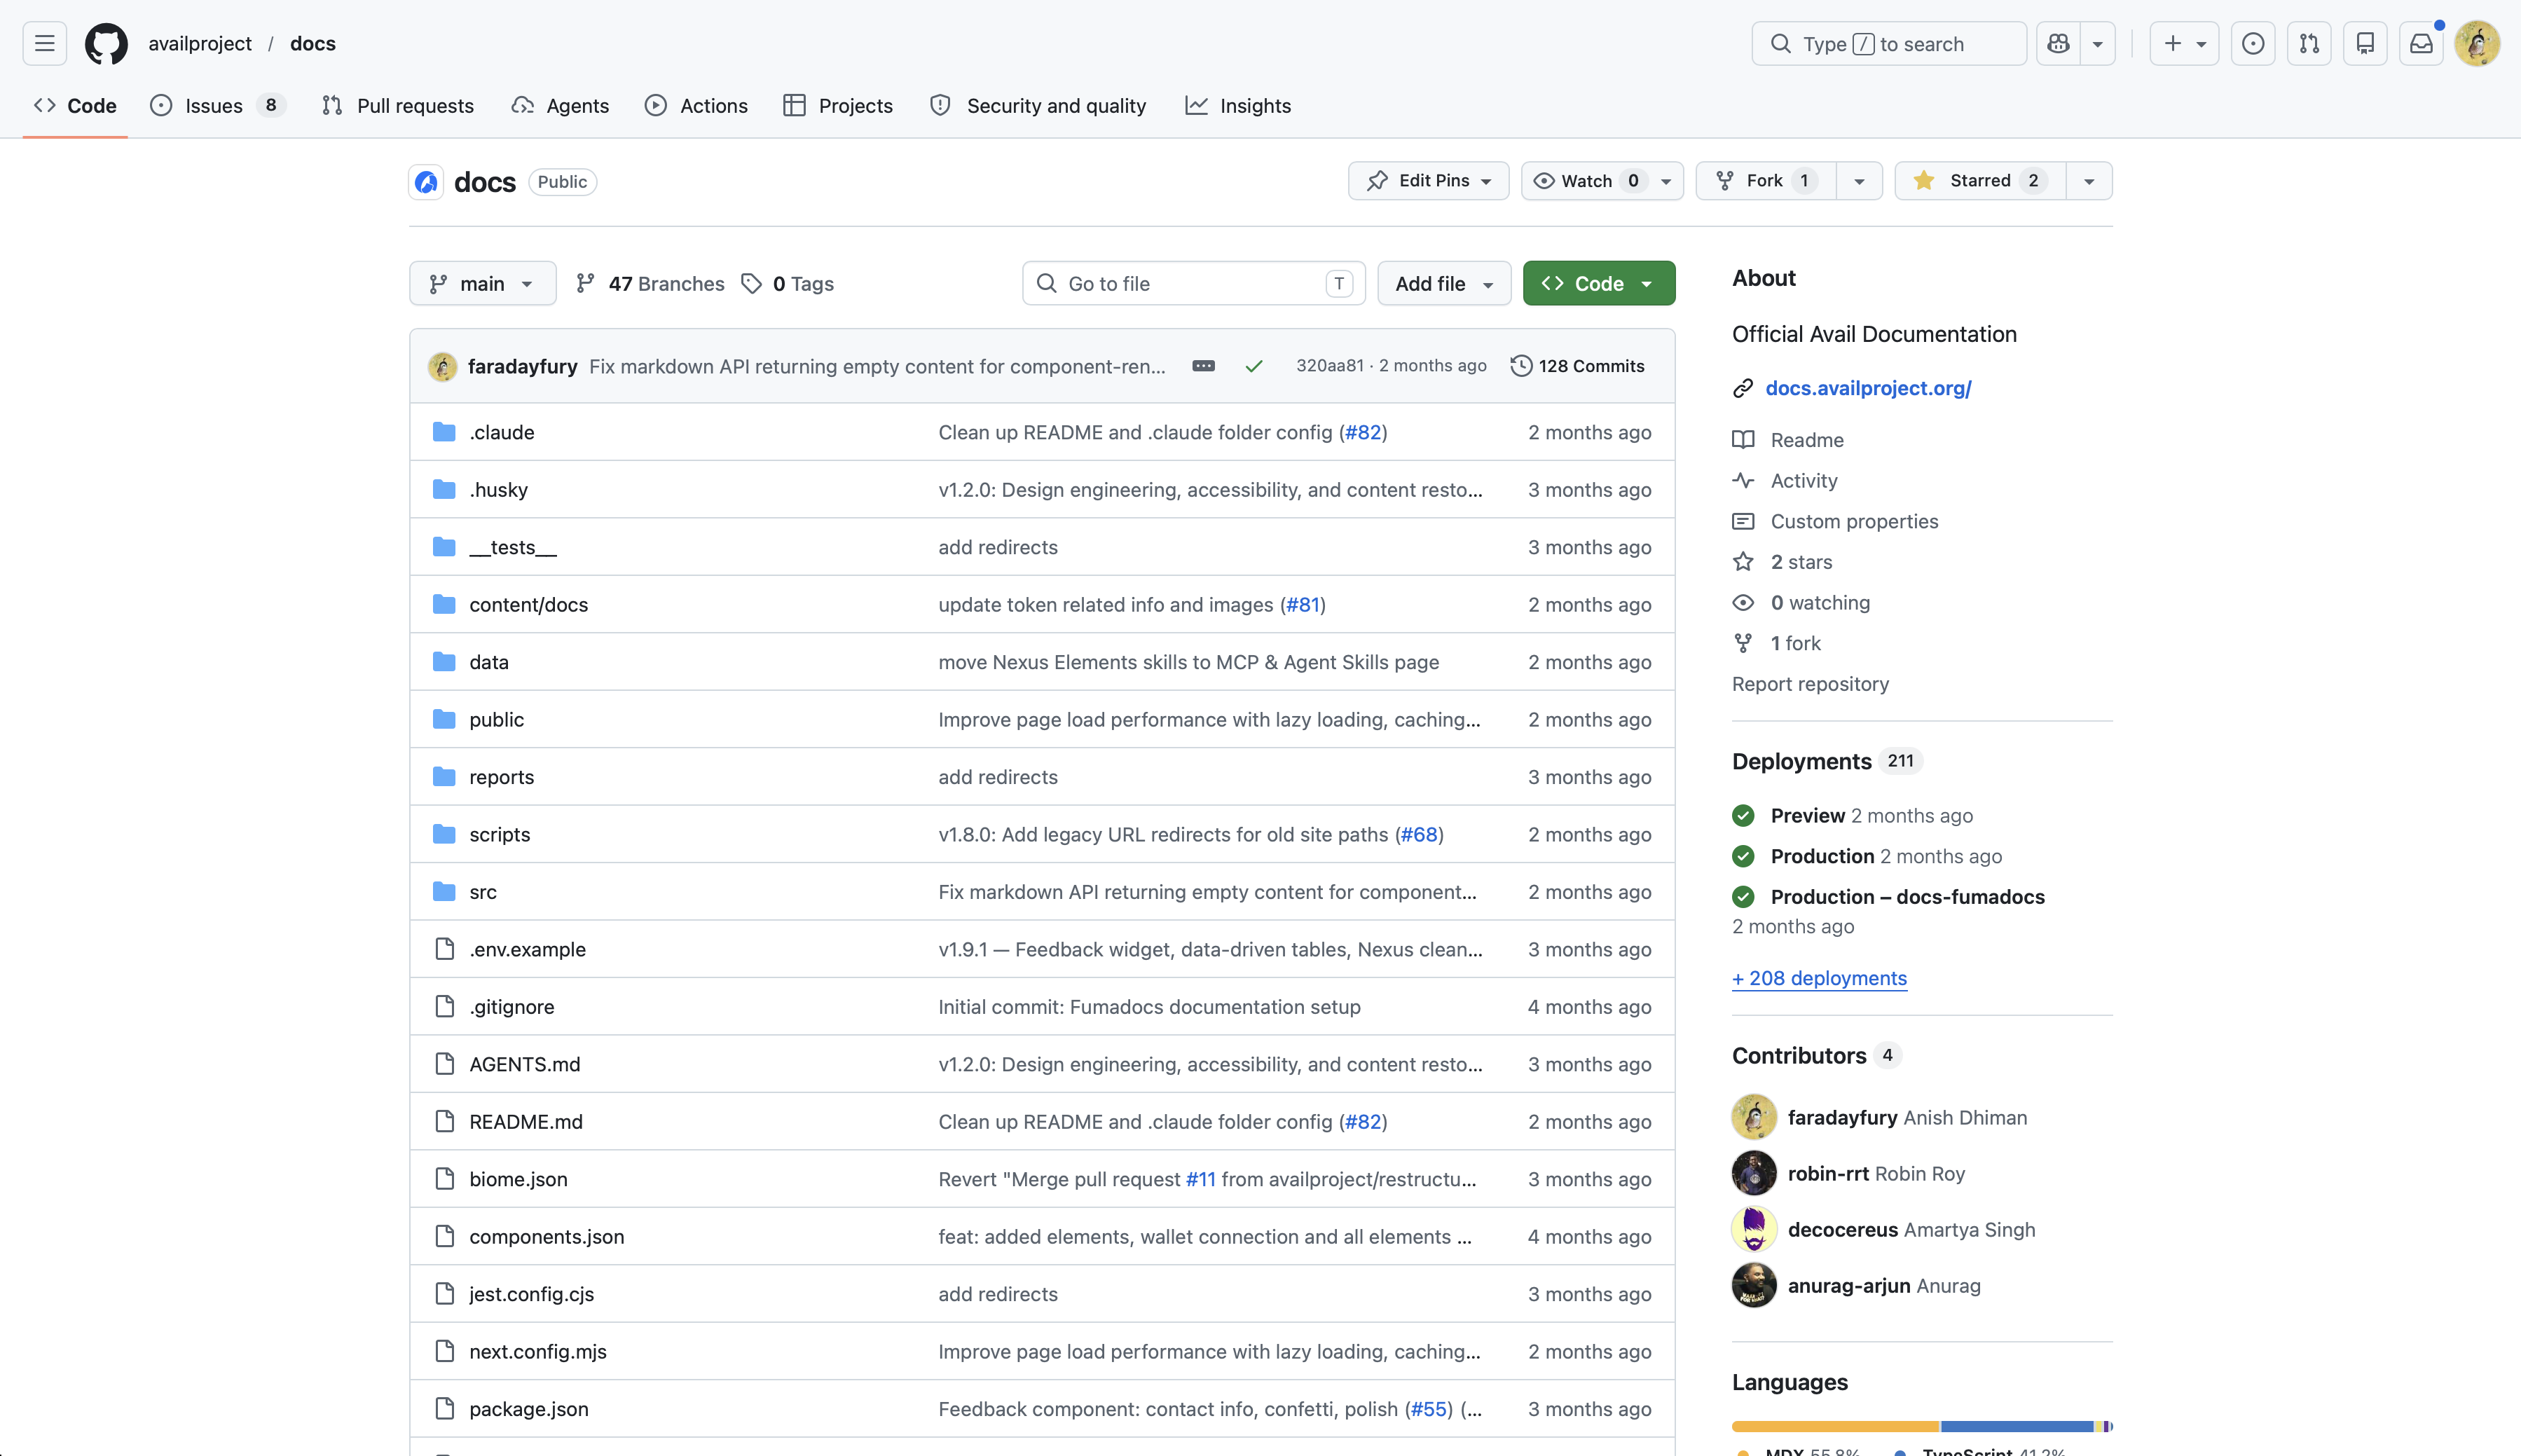Open the issues icon in top bar
2521x1456 pixels.
2253,44
